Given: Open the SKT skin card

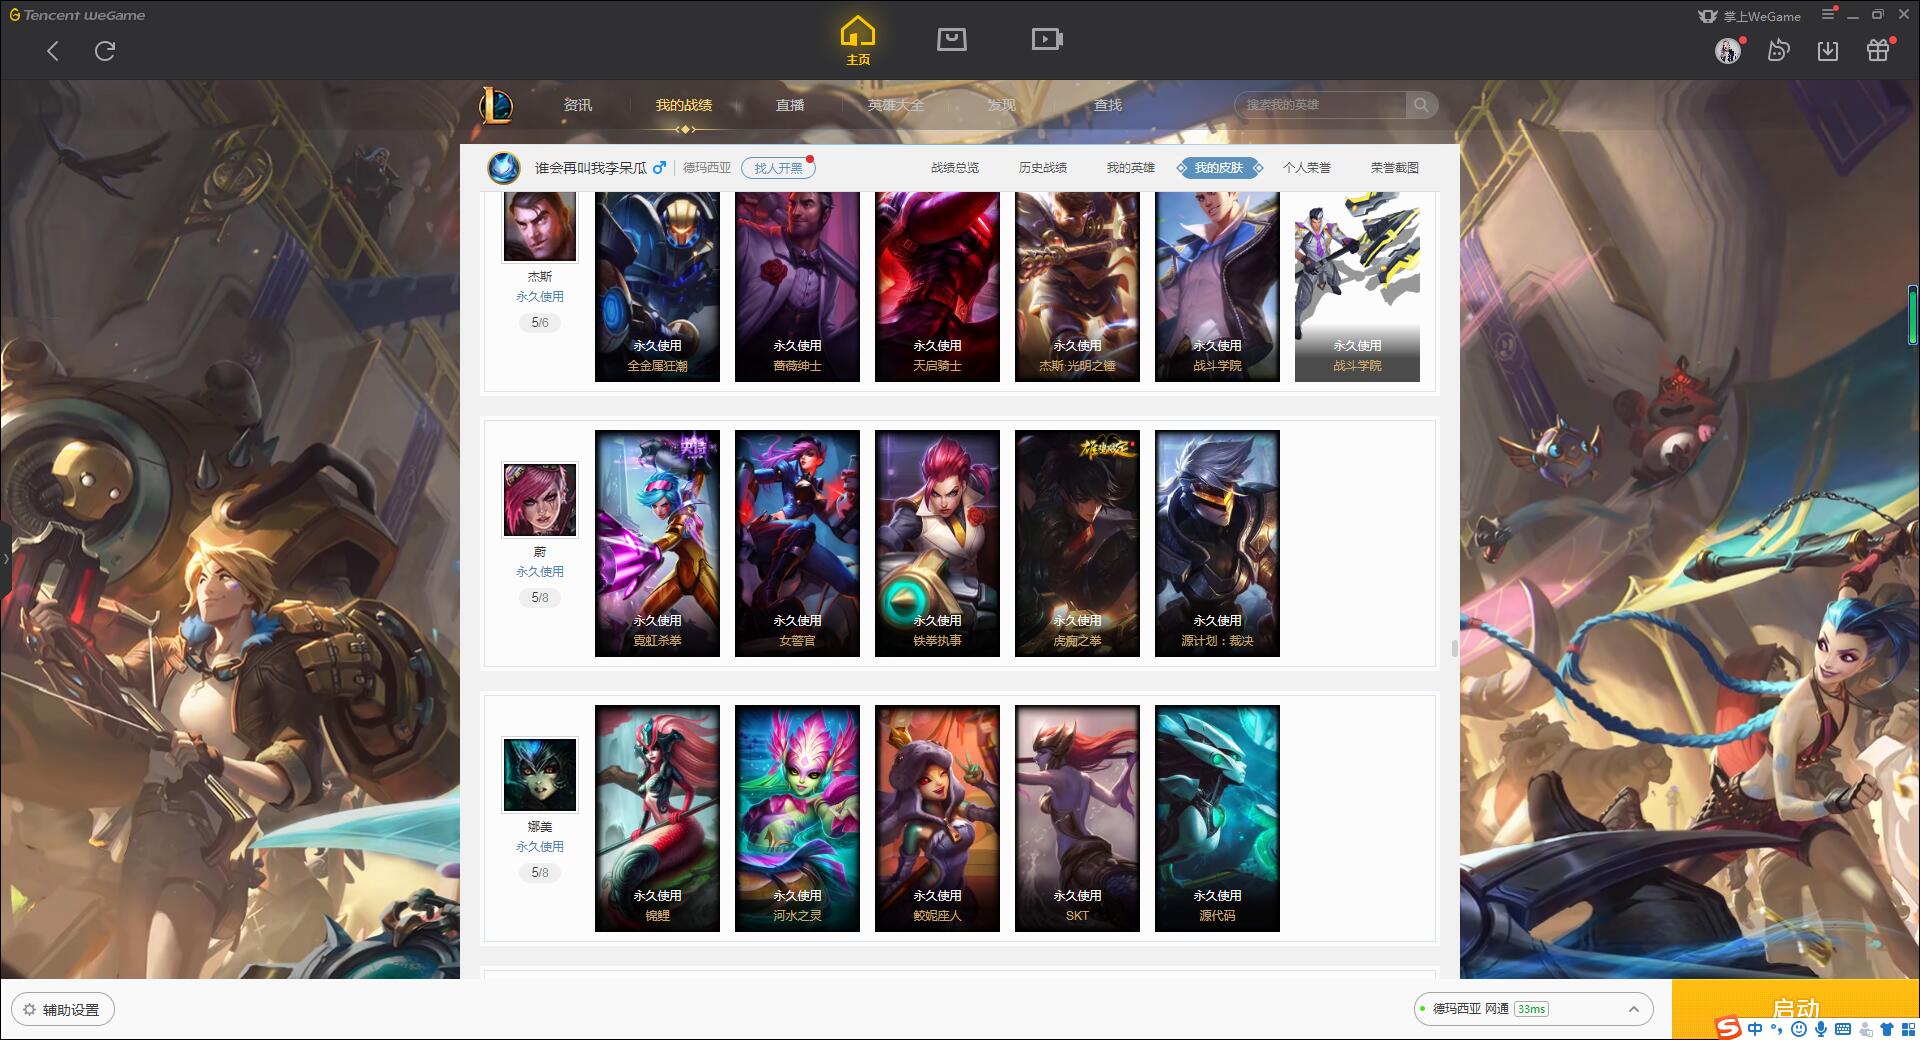Looking at the screenshot, I should [x=1077, y=818].
